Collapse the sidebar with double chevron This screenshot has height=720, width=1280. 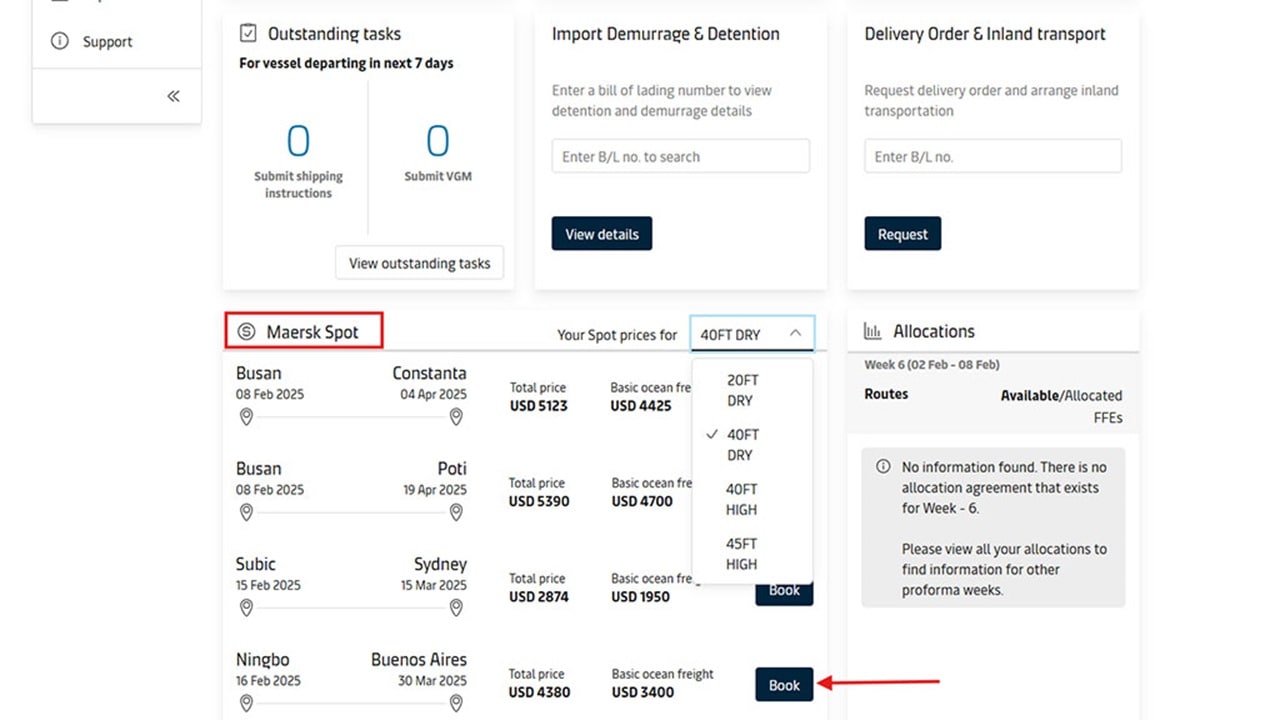click(x=173, y=96)
